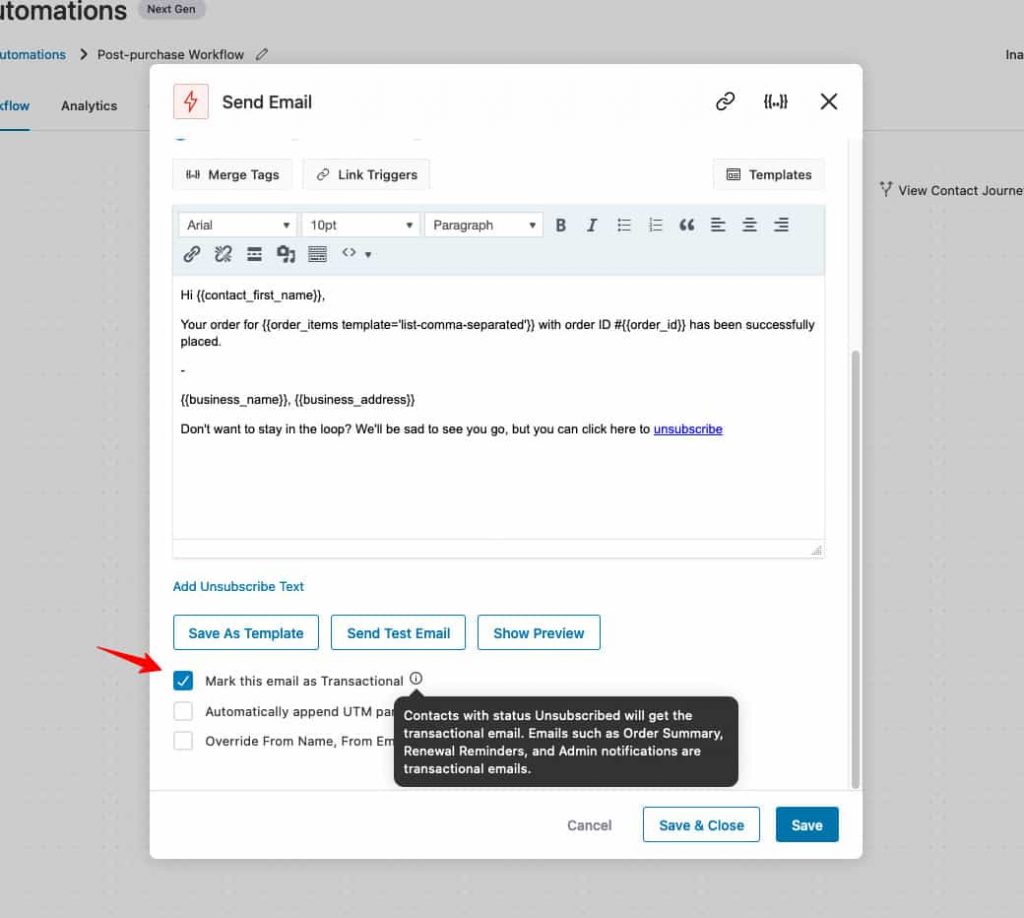Open merge tags via curly braces header icon

775,101
